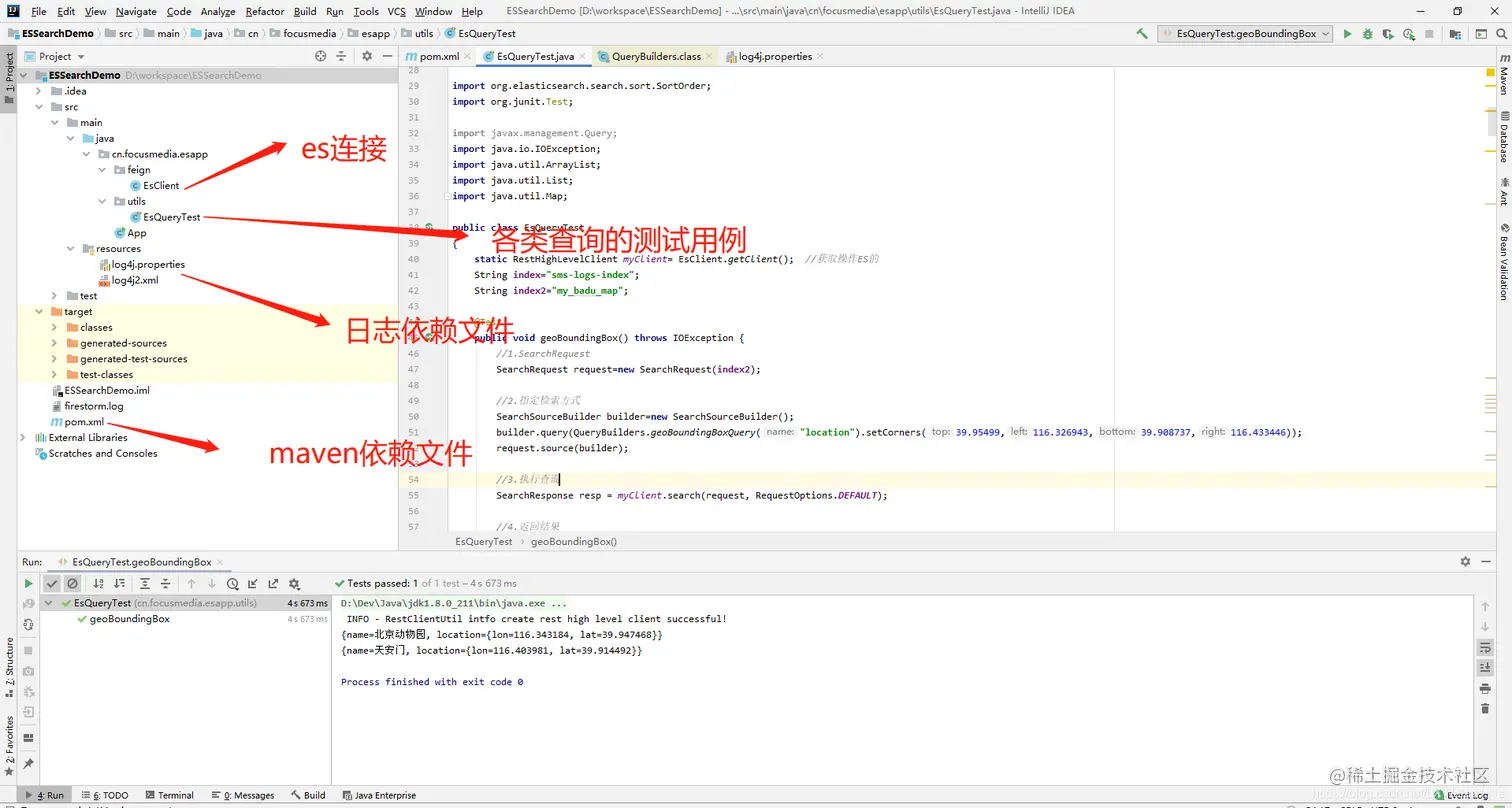1512x808 pixels.
Task: Collapse all in the Project panel header
Action: [341, 56]
